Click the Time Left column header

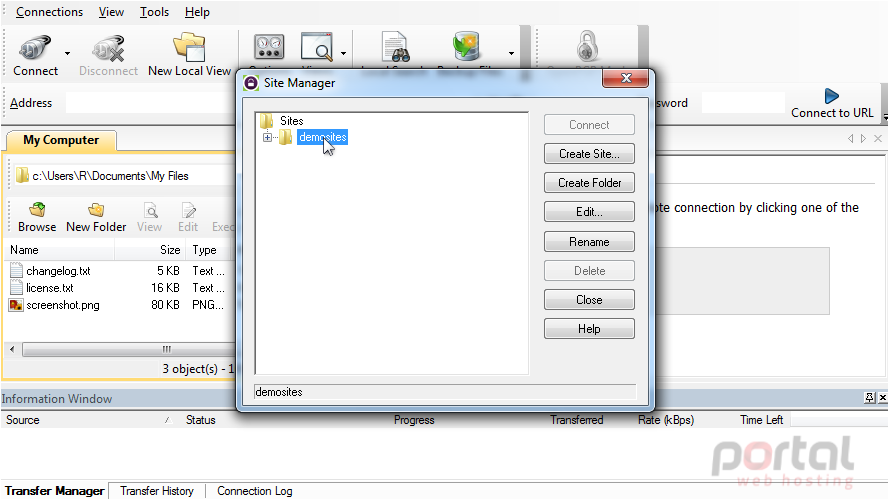pos(761,420)
